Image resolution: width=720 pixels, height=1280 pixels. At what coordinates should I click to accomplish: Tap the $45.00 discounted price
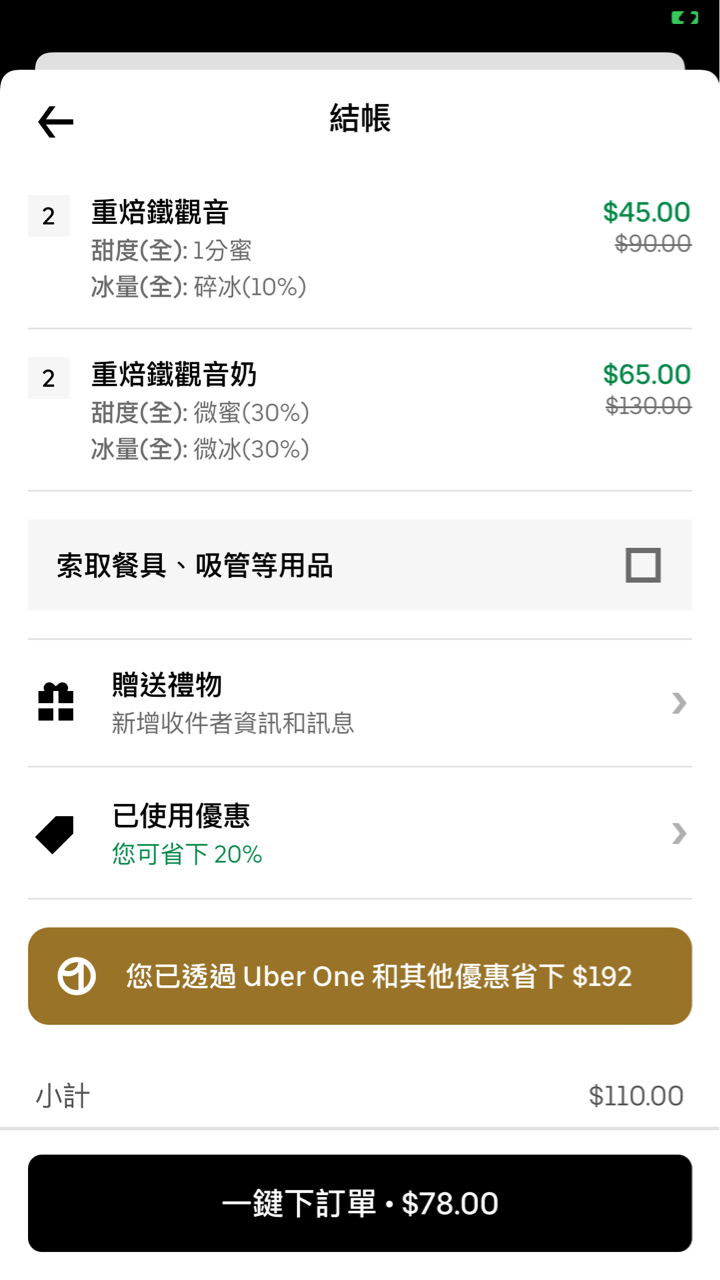pyautogui.click(x=646, y=212)
